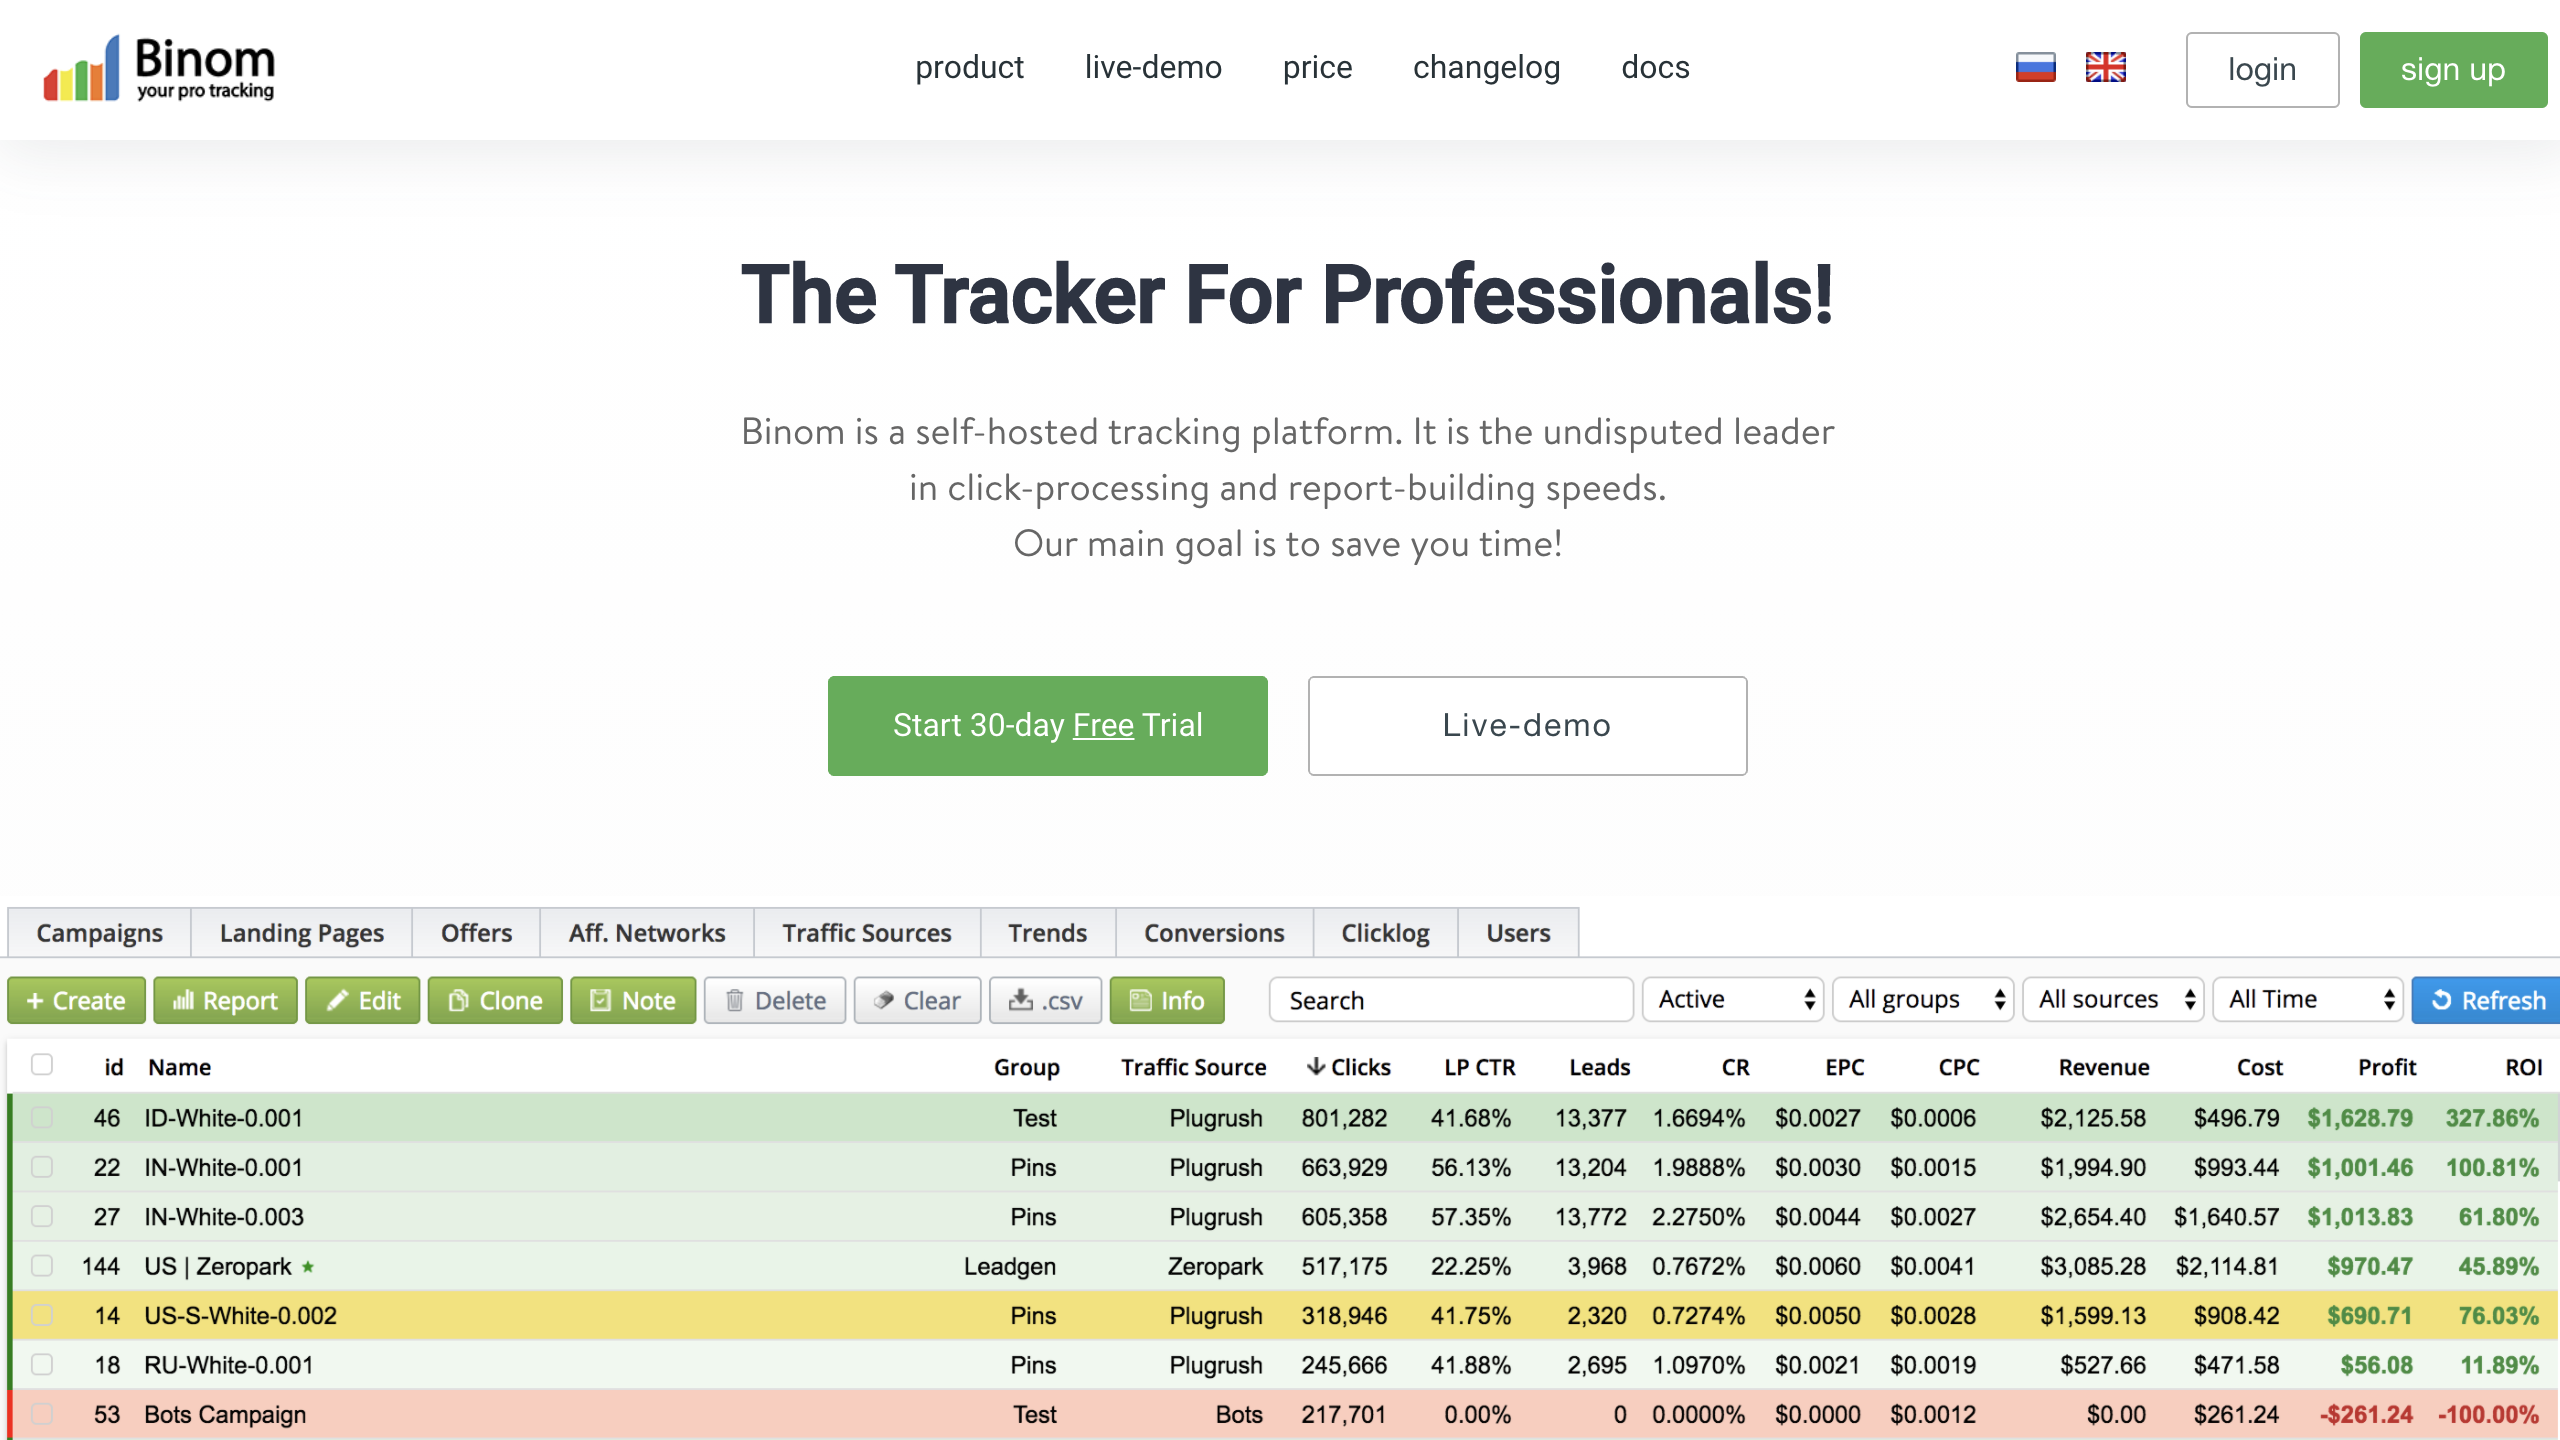
Task: Go to the Users tab
Action: click(x=1518, y=933)
